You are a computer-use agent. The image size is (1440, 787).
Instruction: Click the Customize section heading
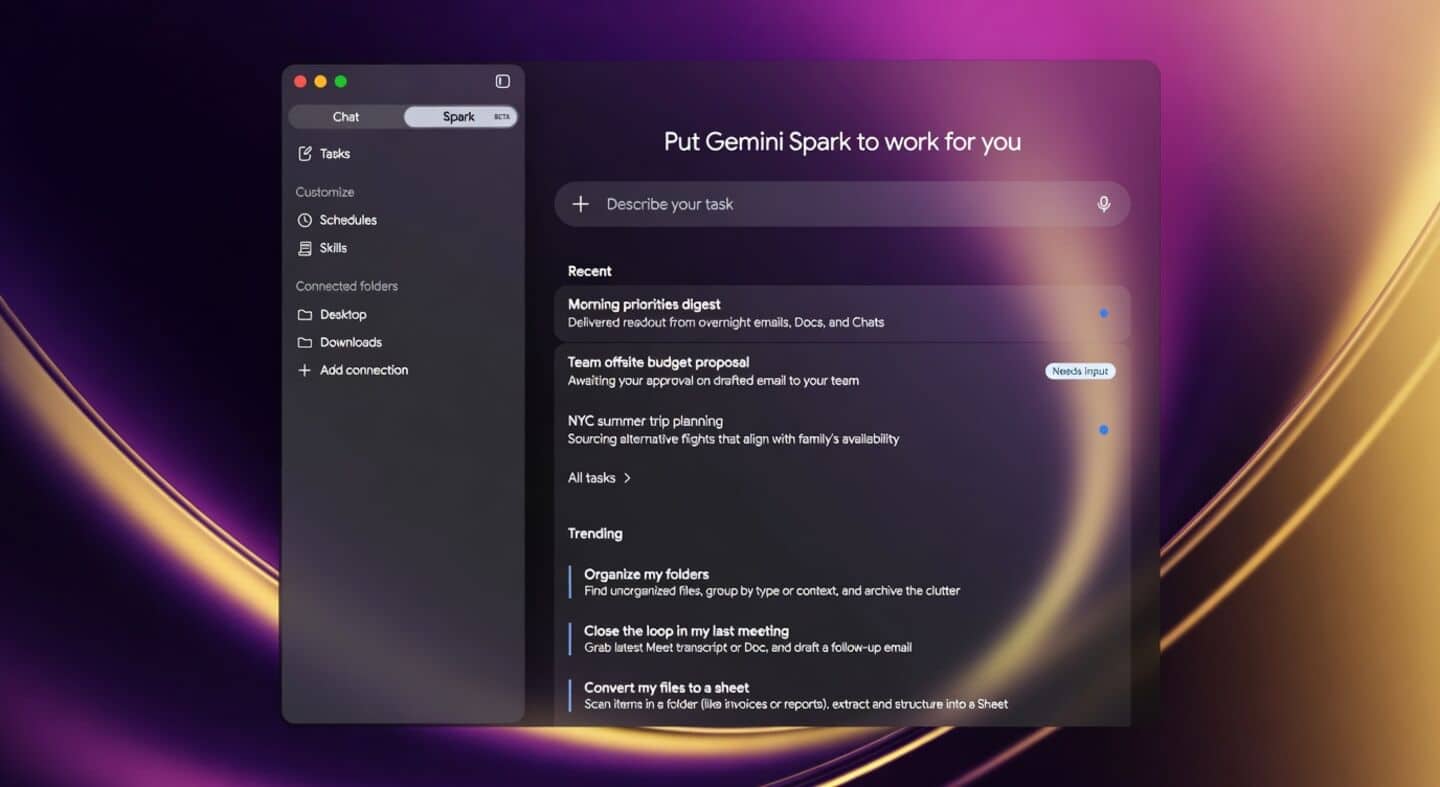pyautogui.click(x=325, y=192)
